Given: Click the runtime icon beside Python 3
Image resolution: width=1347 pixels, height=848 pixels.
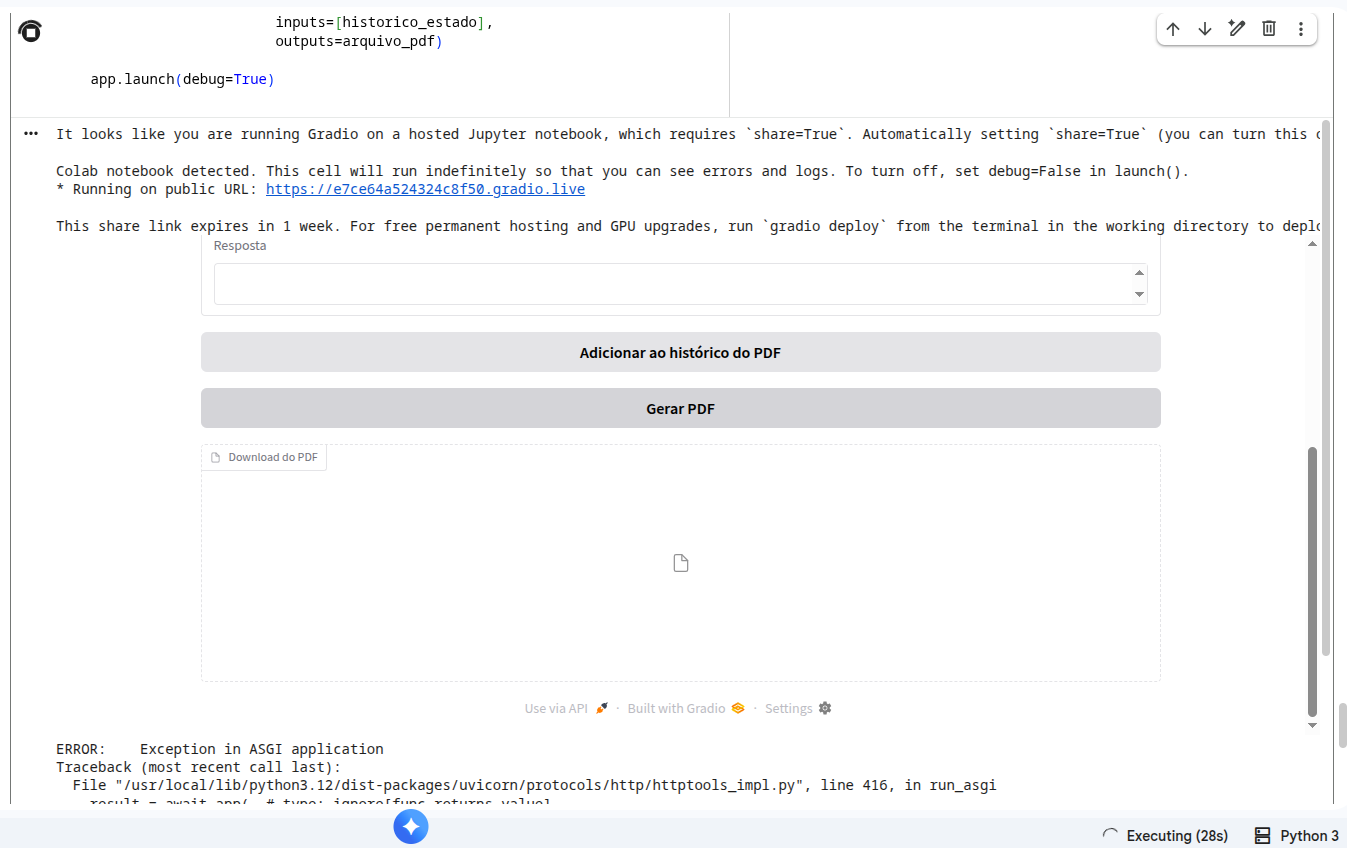Looking at the screenshot, I should pyautogui.click(x=1263, y=835).
